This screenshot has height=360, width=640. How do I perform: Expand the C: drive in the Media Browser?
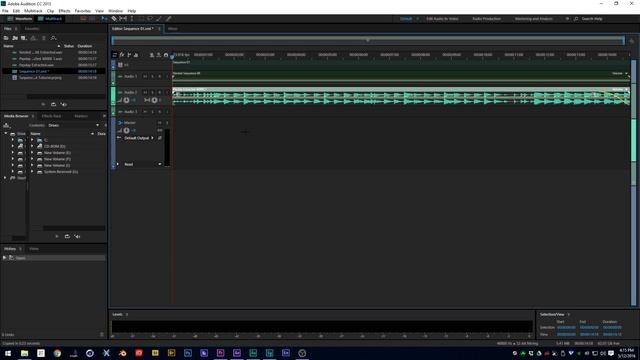click(x=32, y=140)
